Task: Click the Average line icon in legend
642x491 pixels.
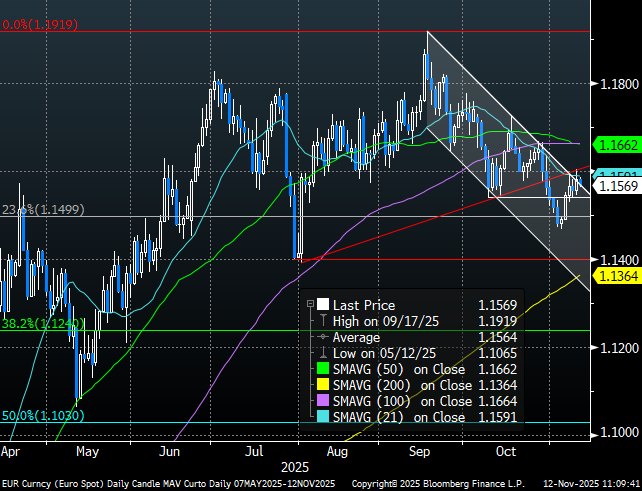Action: pos(323,337)
